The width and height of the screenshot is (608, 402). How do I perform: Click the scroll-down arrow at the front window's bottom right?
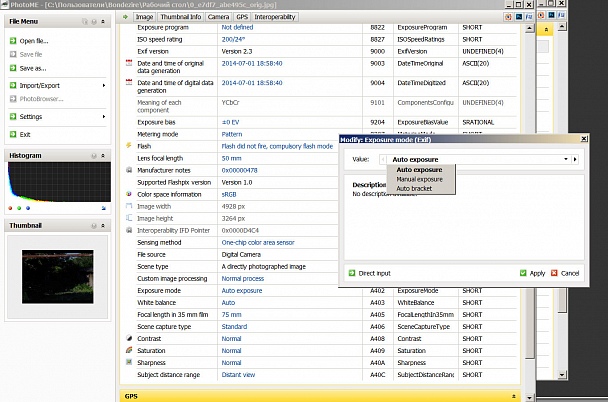click(529, 398)
